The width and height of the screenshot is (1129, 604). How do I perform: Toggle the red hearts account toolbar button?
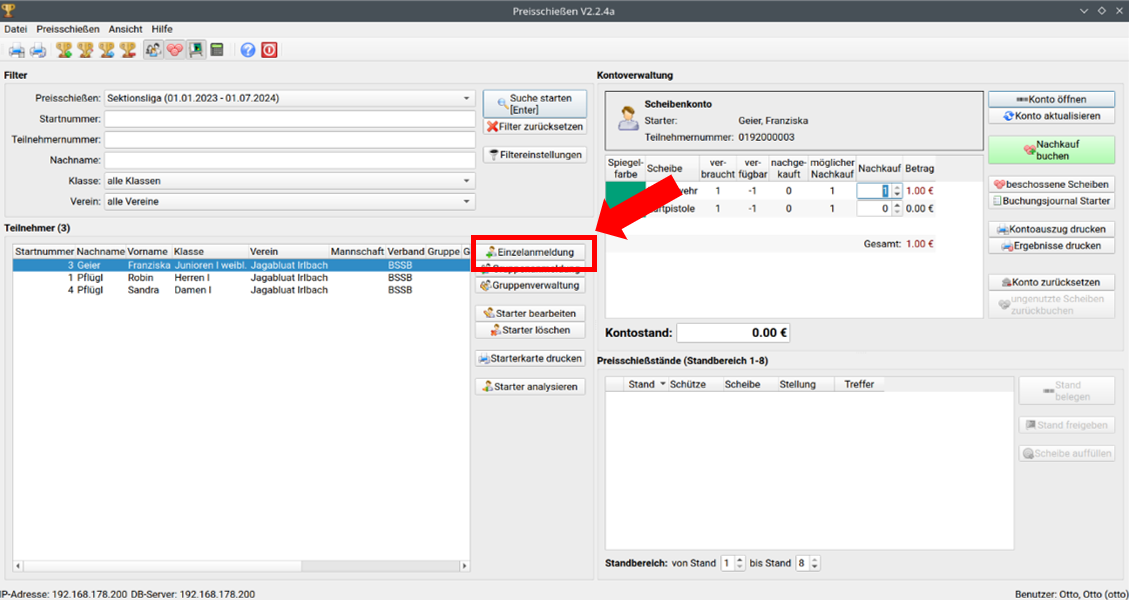point(175,50)
